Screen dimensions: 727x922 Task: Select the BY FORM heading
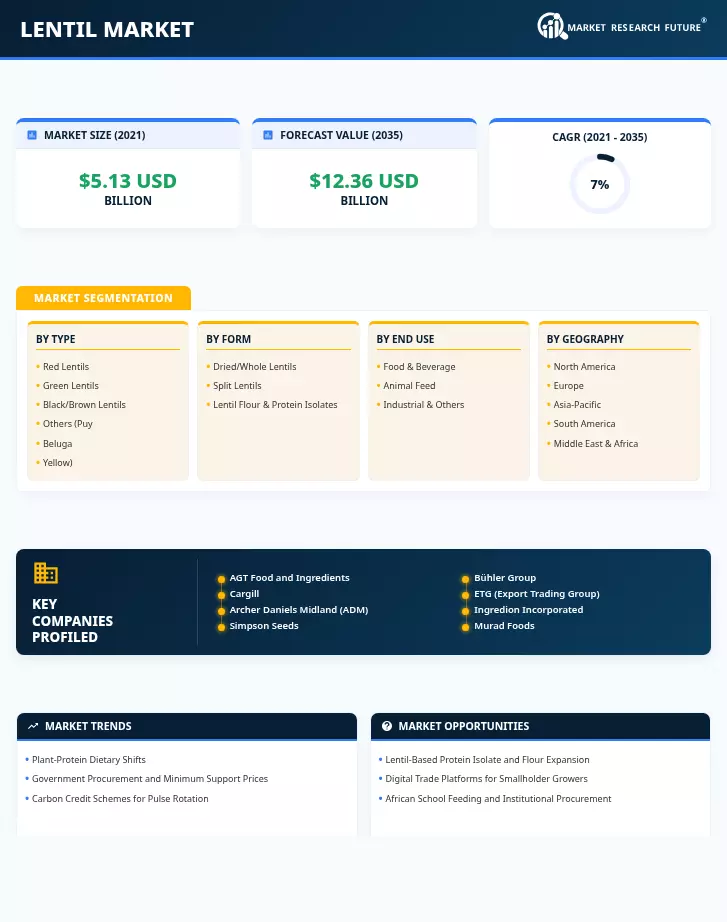(x=228, y=339)
